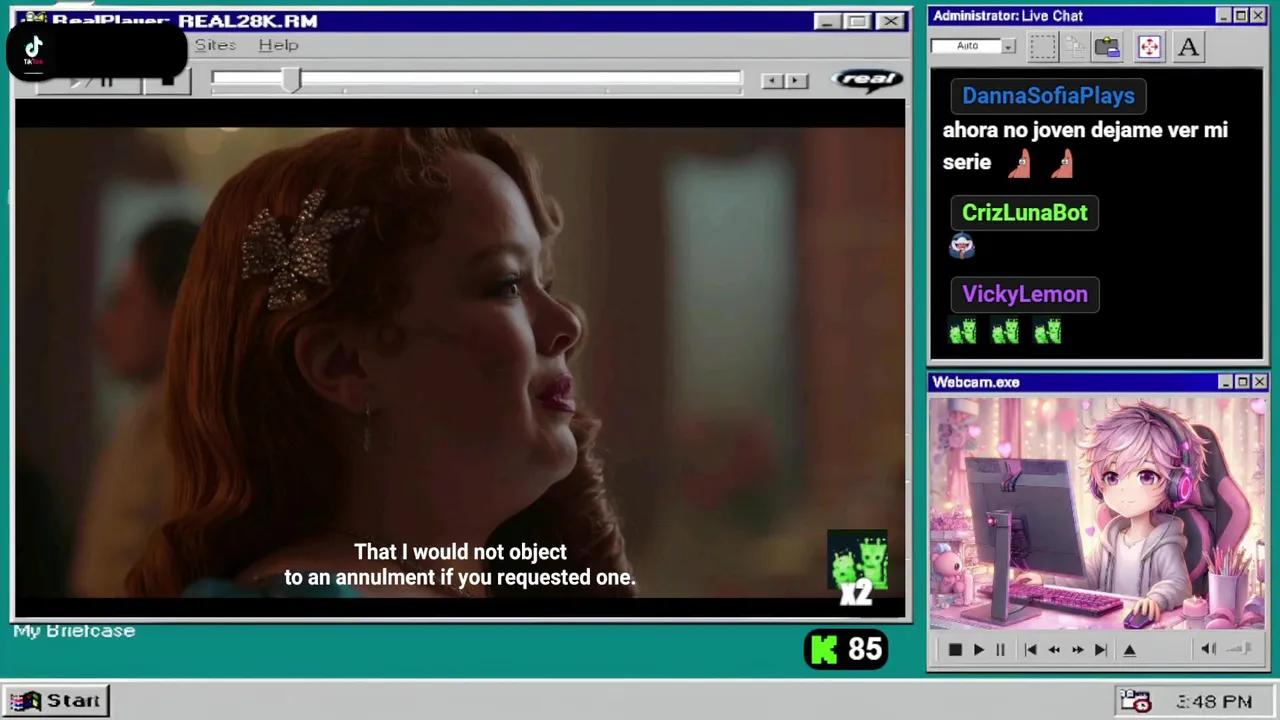Close the Webcam.exe window
The width and height of the screenshot is (1280, 720).
pos(1260,382)
